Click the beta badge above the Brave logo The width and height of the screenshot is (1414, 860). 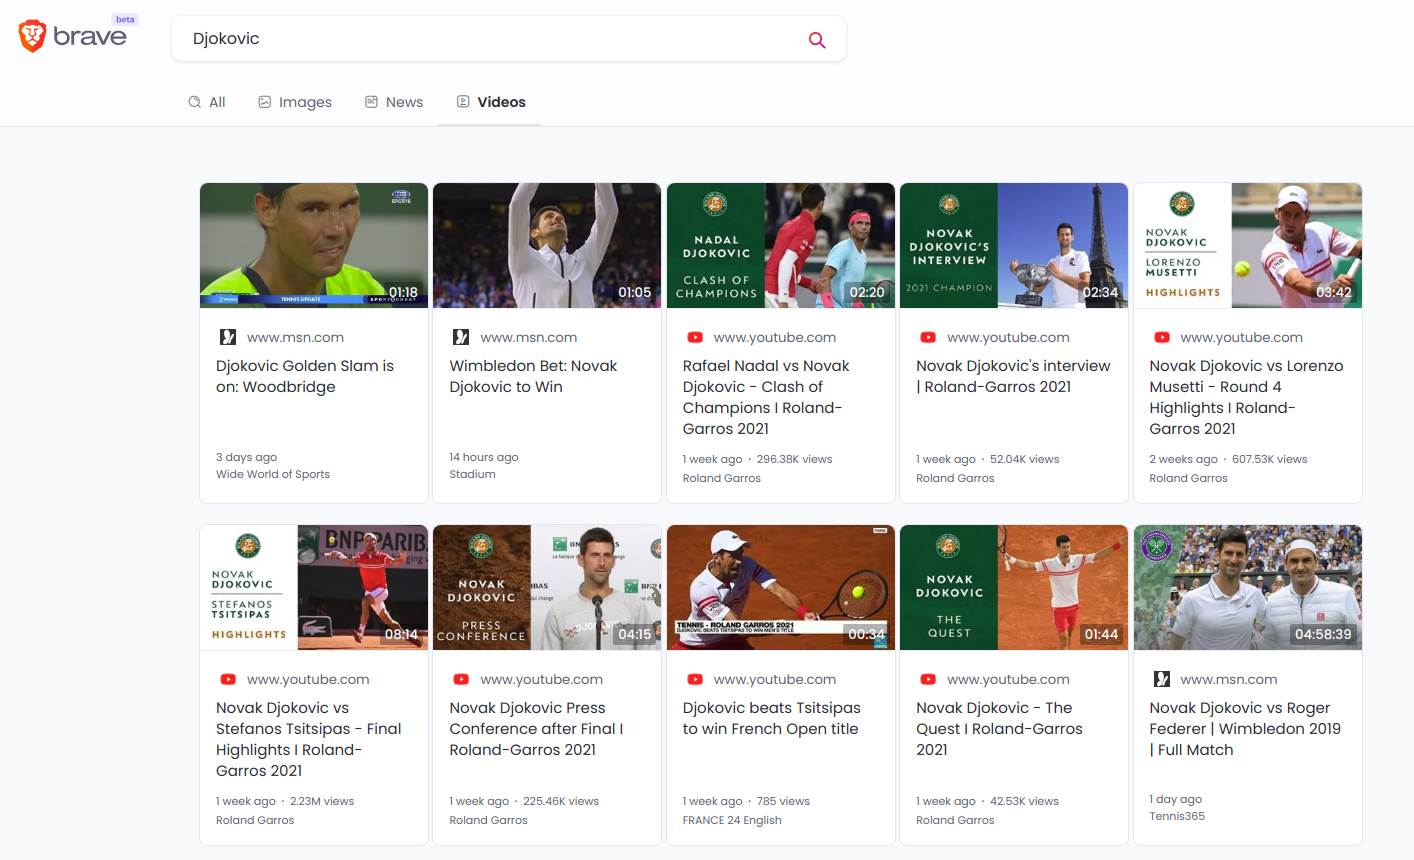coord(124,18)
